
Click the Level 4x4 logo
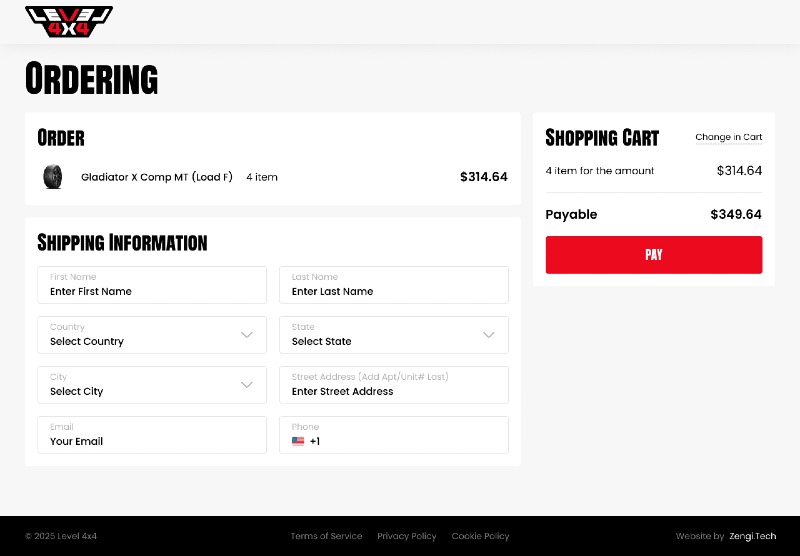coord(68,22)
